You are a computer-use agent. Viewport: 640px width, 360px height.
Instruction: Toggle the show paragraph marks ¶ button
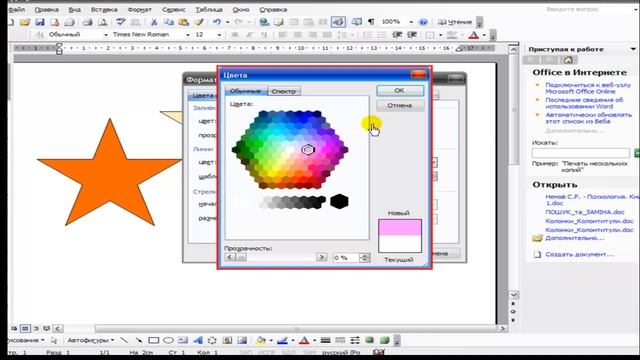coord(371,22)
